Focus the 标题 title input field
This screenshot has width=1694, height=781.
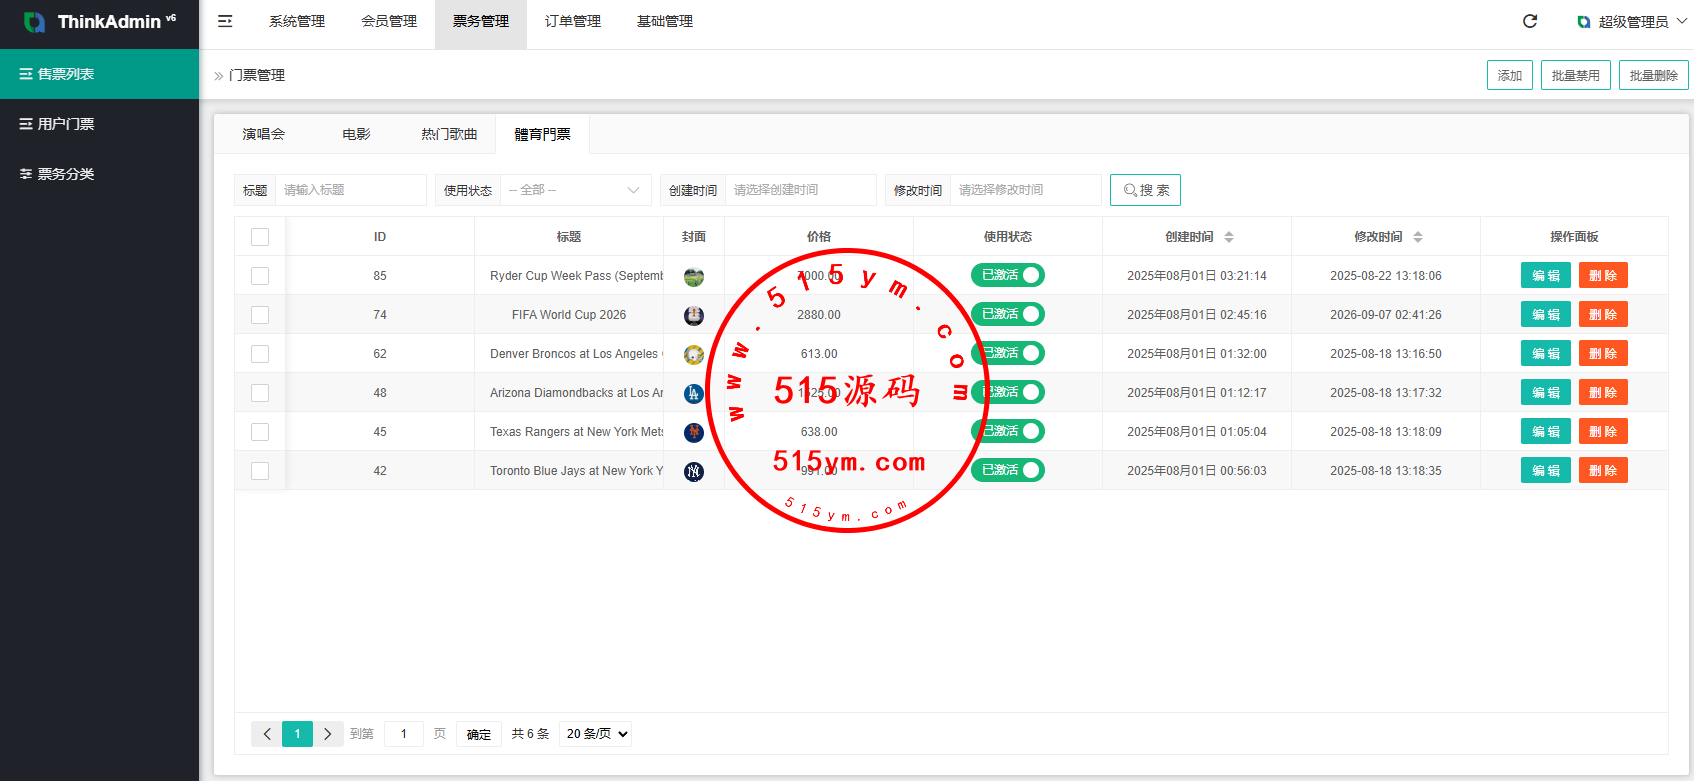(350, 190)
